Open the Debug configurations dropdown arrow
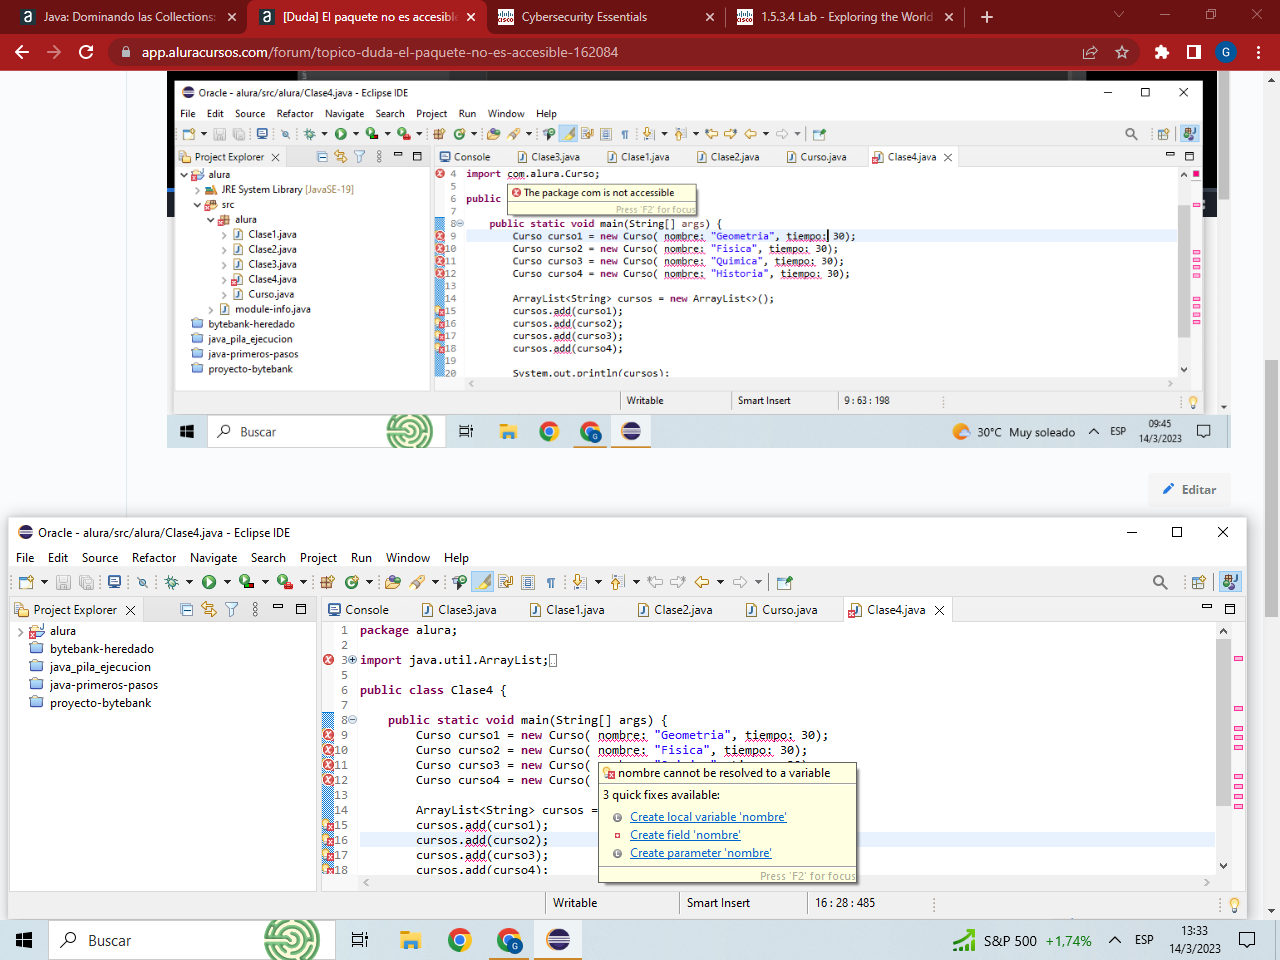 click(x=189, y=582)
